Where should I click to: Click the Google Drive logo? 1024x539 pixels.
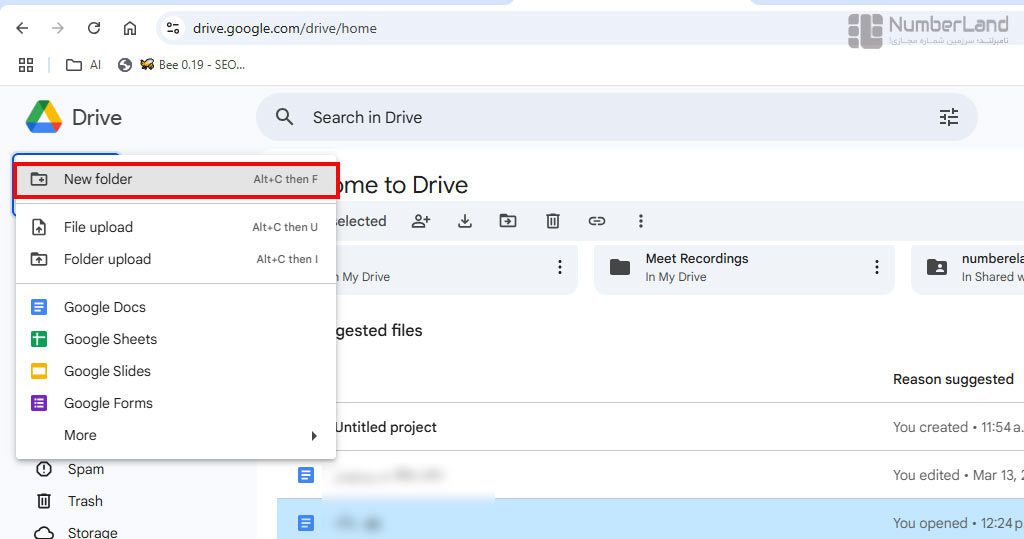pyautogui.click(x=44, y=118)
